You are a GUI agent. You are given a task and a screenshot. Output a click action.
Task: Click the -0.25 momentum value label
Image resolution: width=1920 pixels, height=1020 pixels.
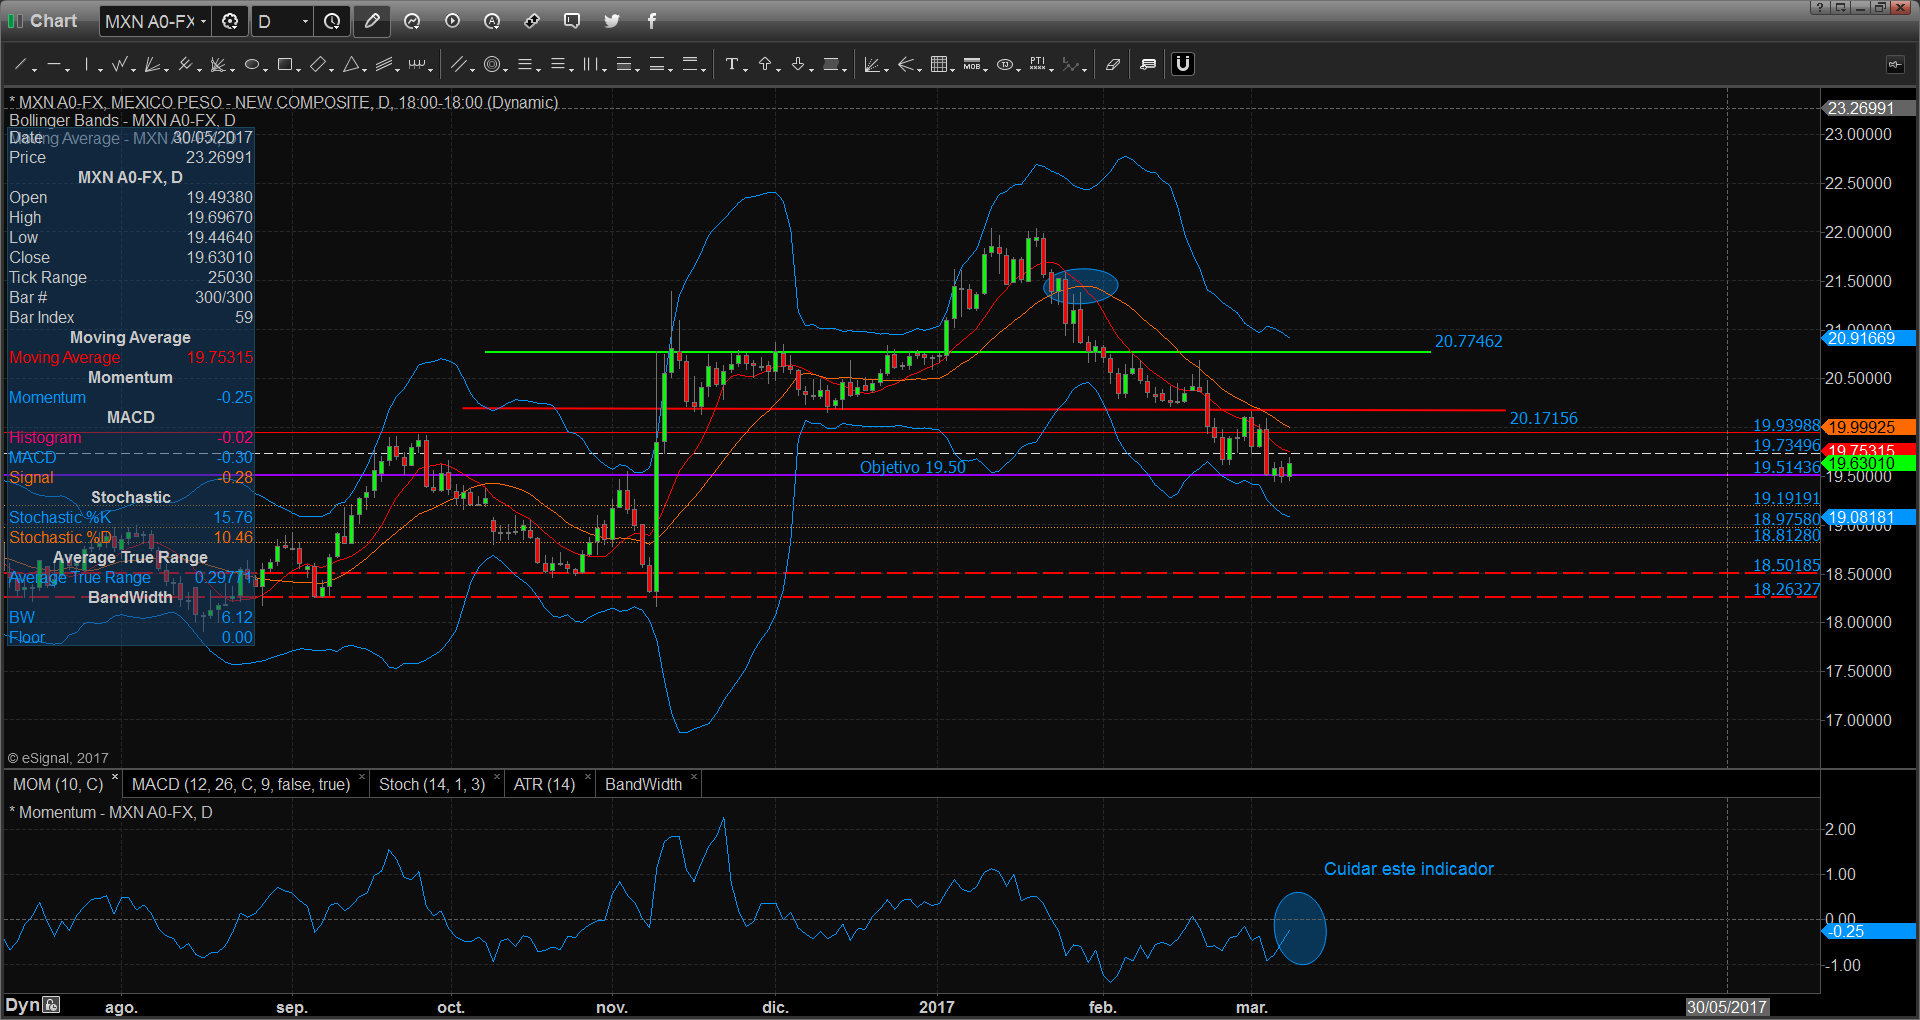1868,931
